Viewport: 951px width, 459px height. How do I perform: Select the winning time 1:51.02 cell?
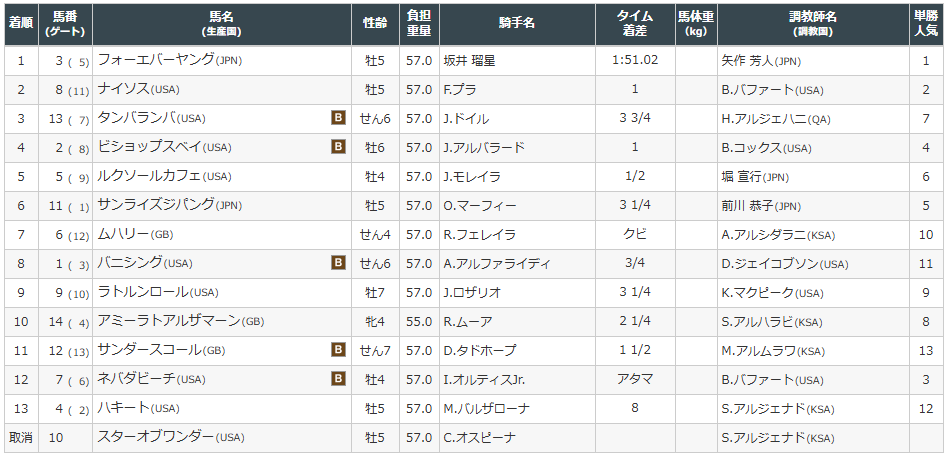634,61
